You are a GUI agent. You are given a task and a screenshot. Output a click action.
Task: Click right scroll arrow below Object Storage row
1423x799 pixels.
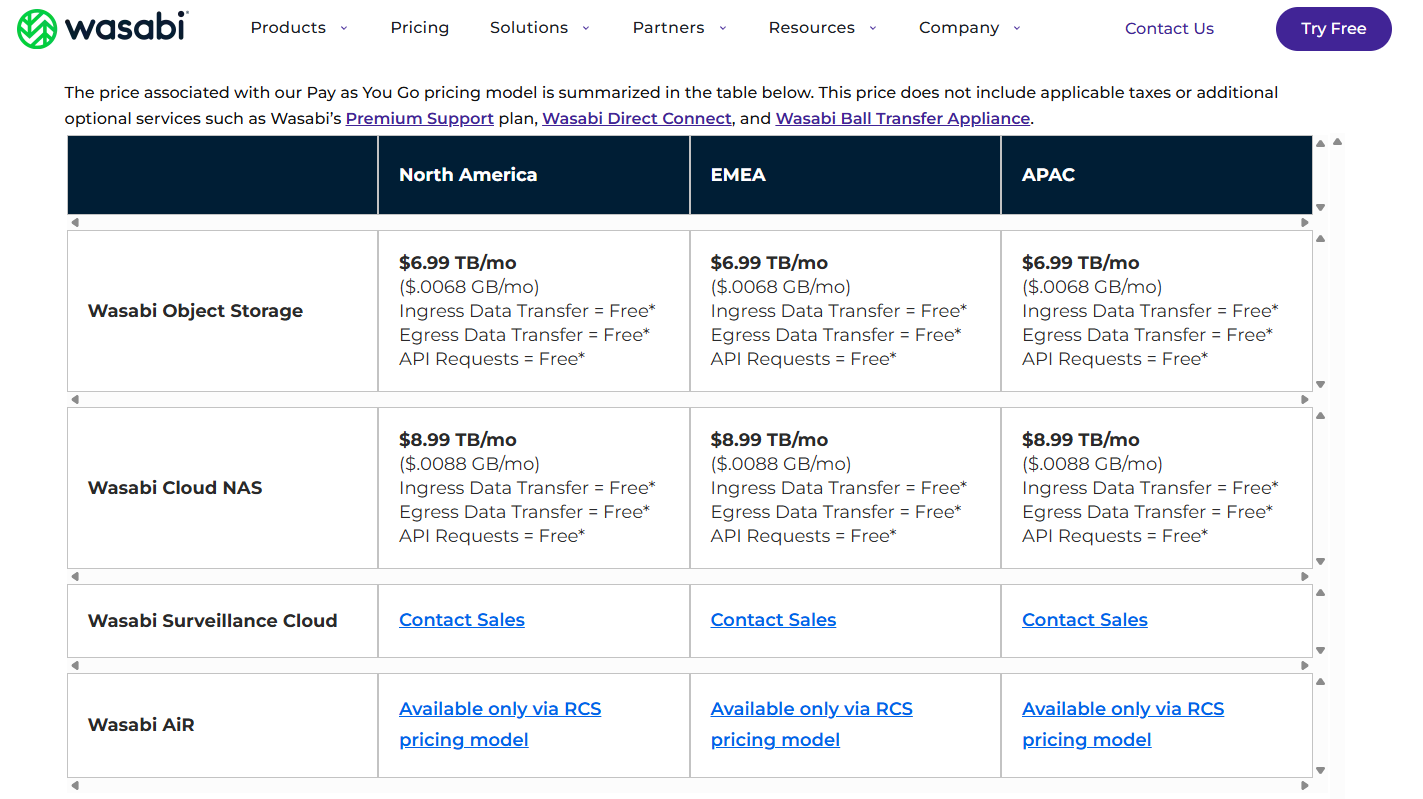click(1304, 400)
